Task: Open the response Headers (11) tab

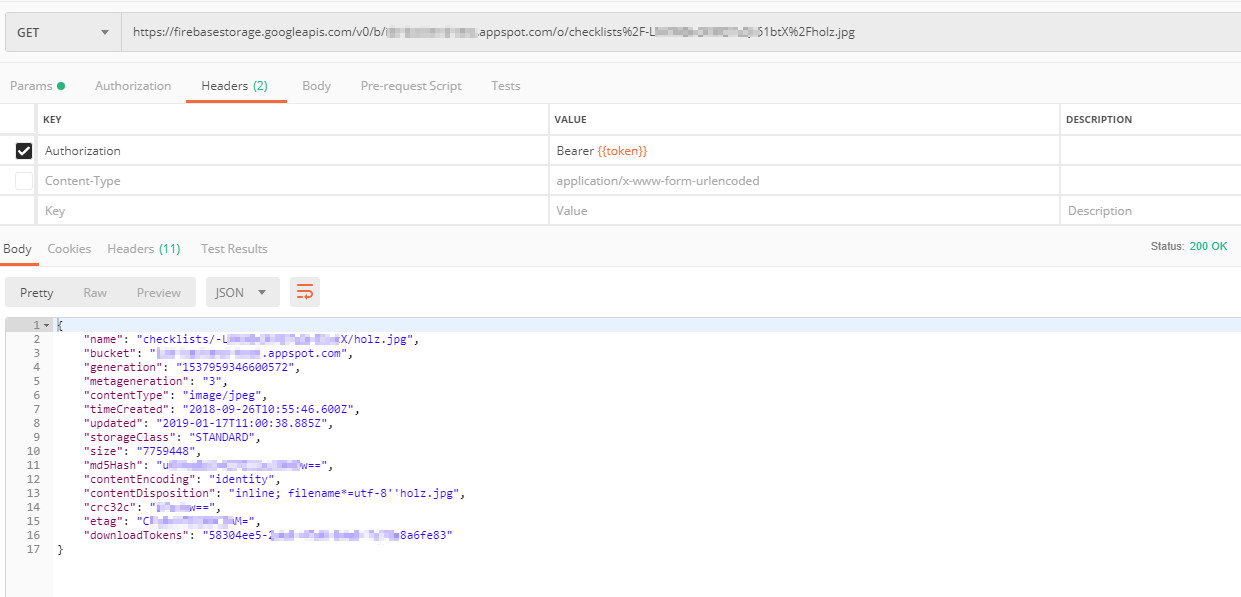Action: [144, 249]
